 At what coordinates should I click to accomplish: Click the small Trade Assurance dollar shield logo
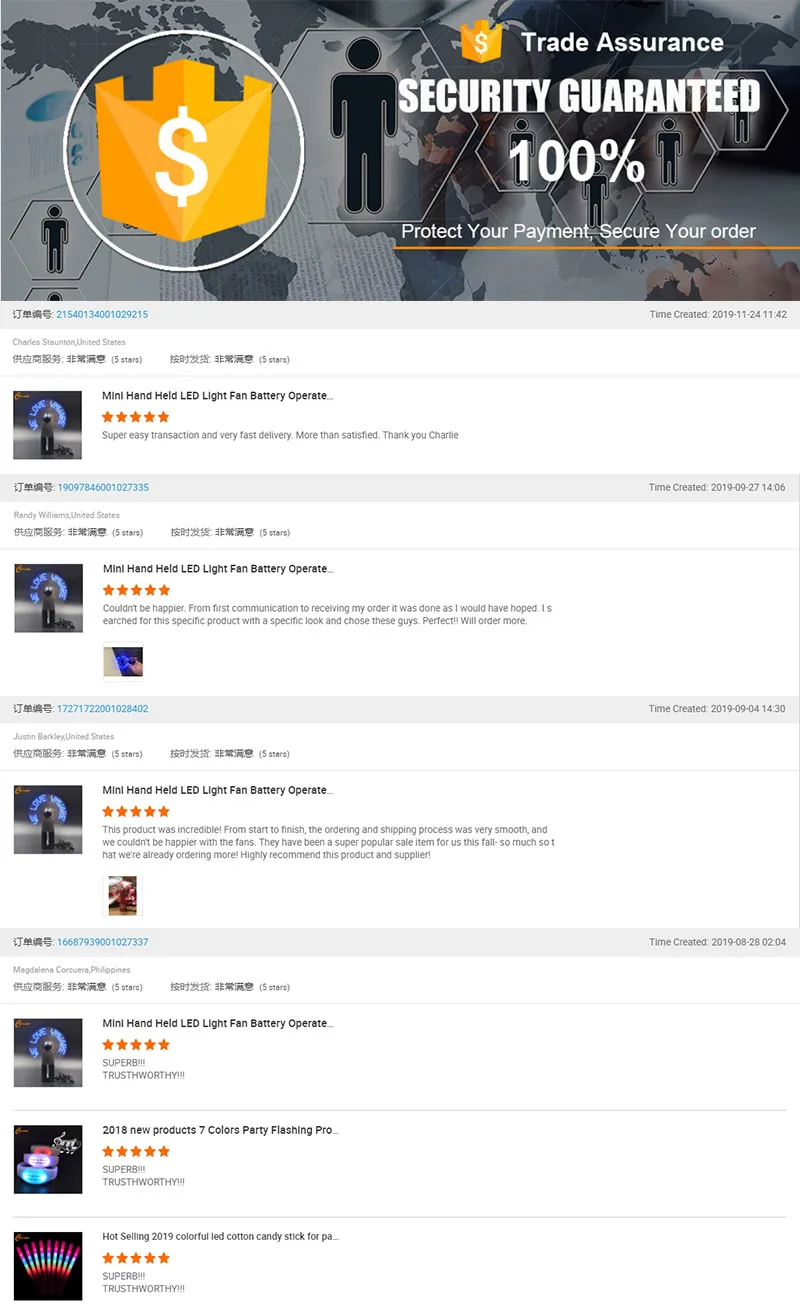click(x=482, y=41)
